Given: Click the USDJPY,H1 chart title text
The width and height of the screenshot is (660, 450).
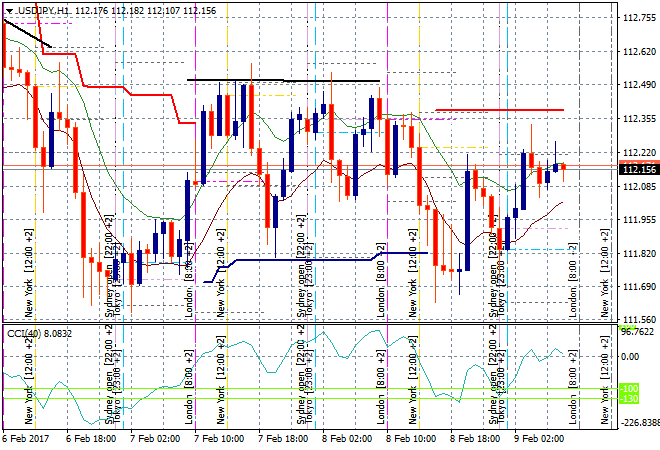Looking at the screenshot, I should [x=42, y=11].
